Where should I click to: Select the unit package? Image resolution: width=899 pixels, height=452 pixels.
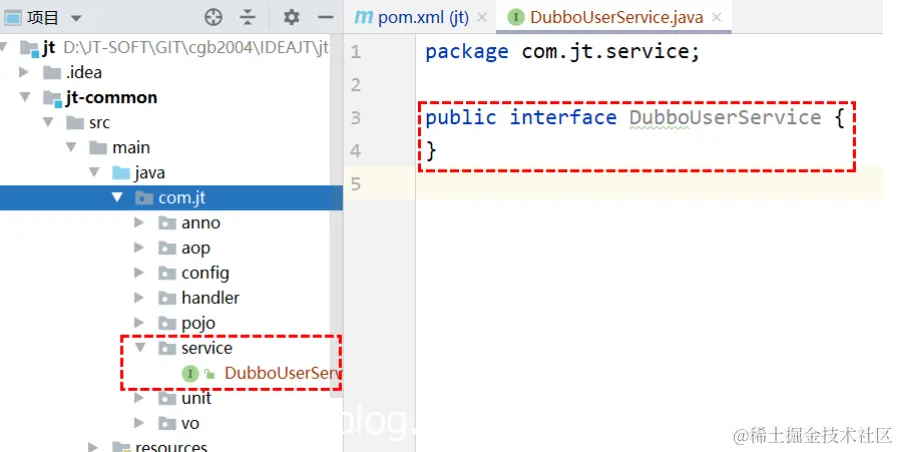tap(196, 398)
